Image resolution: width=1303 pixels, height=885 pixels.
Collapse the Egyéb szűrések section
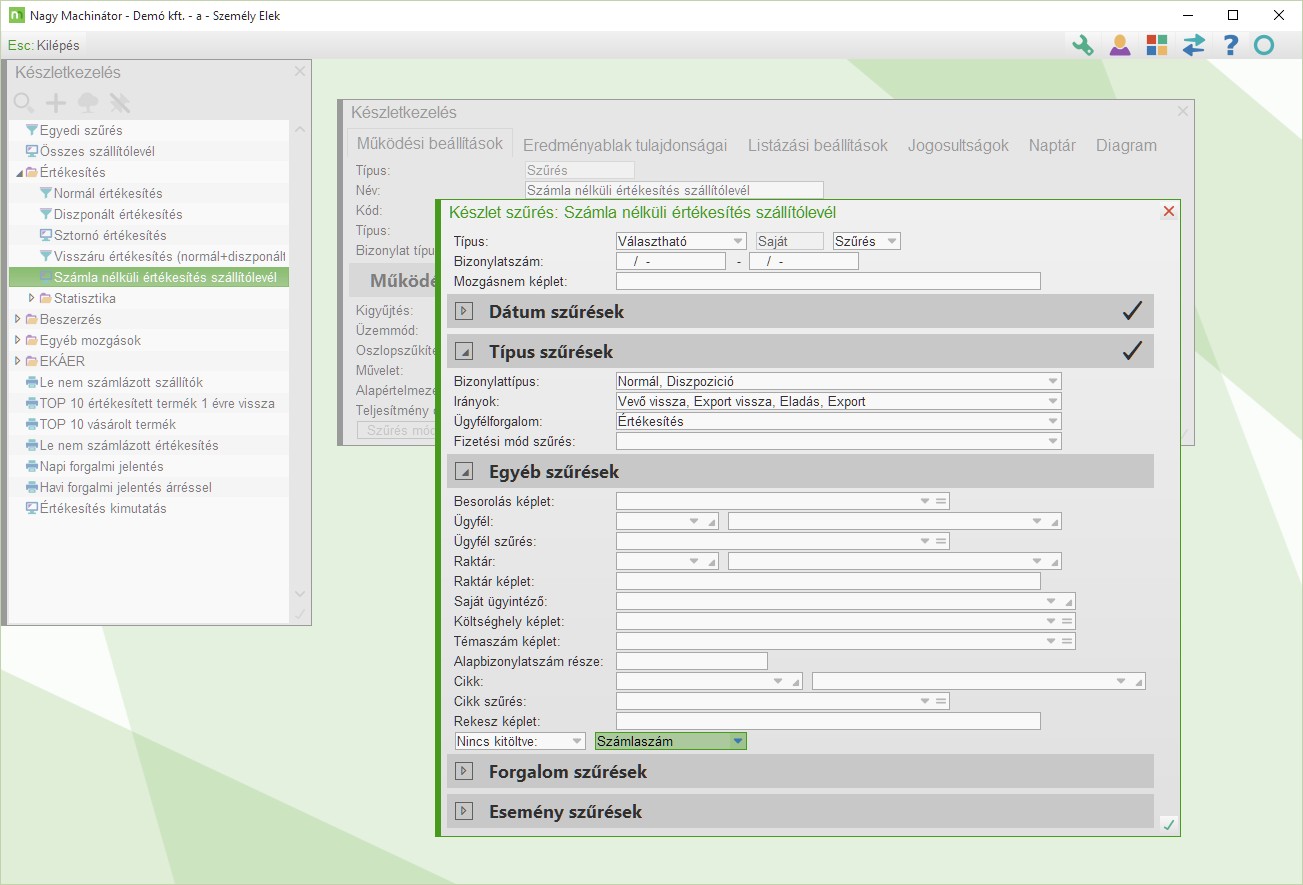[x=464, y=472]
